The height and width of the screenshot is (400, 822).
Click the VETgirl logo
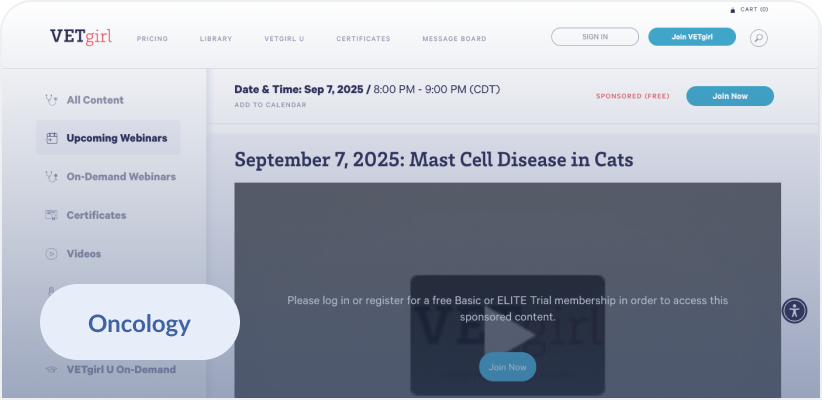[x=81, y=37]
